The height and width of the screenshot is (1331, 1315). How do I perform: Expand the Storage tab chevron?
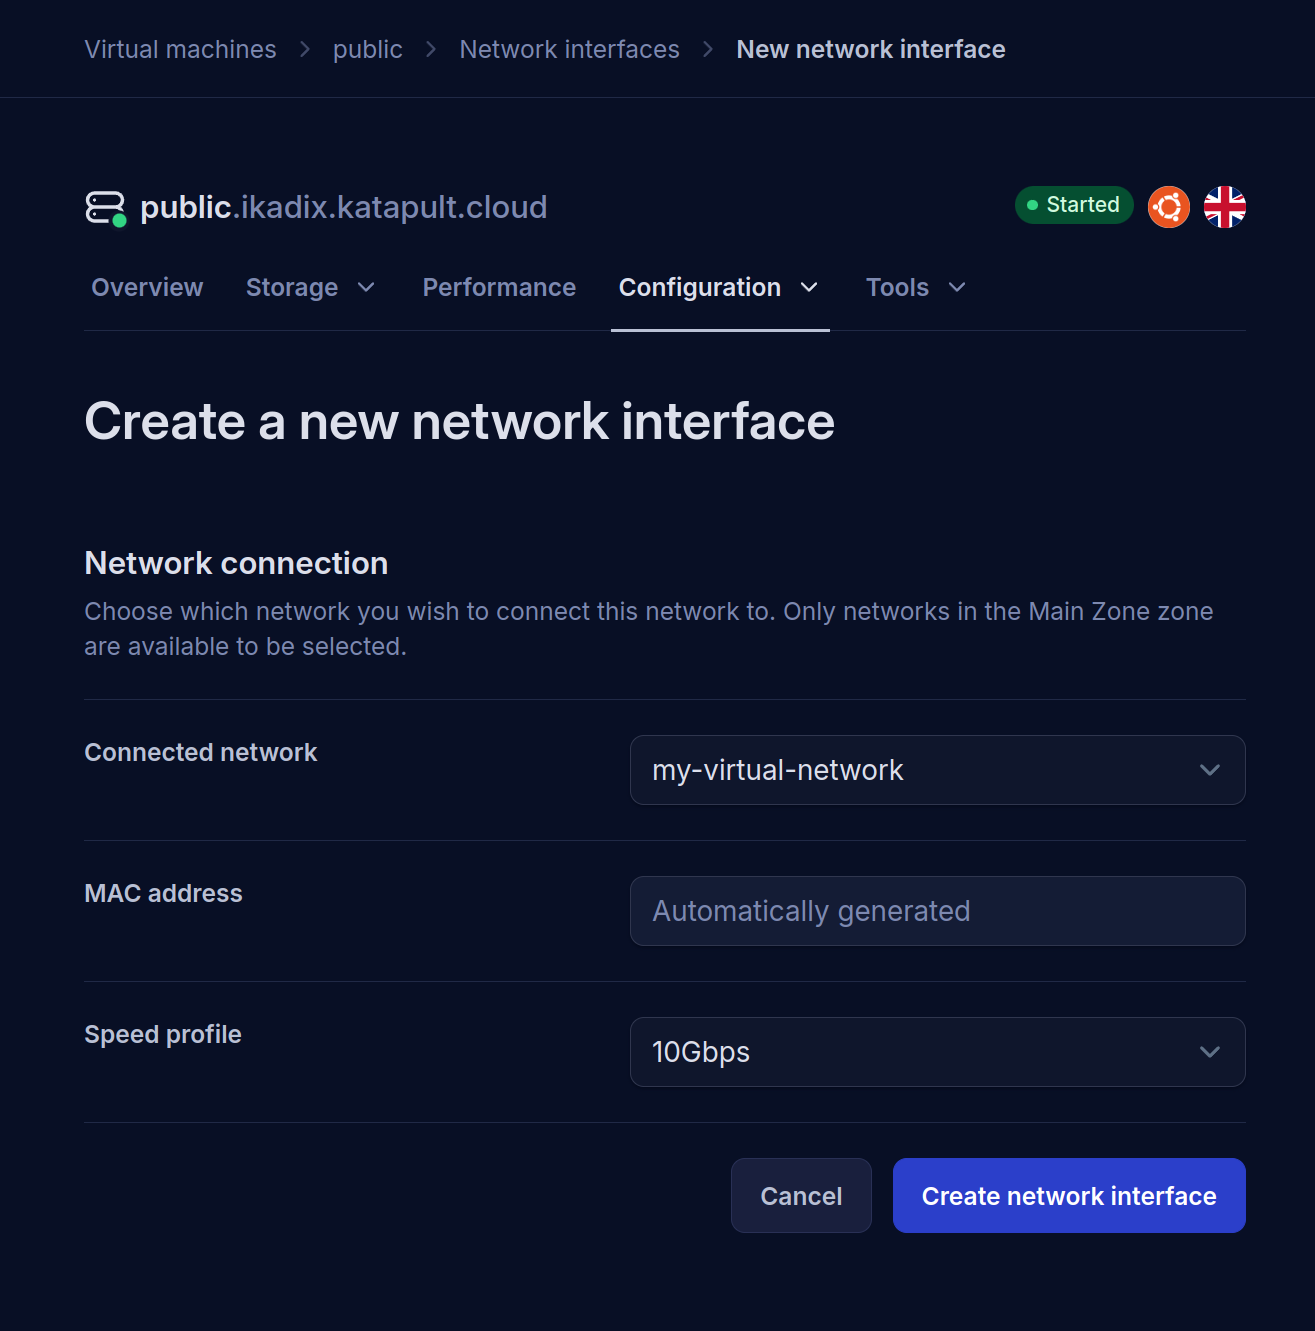click(366, 288)
